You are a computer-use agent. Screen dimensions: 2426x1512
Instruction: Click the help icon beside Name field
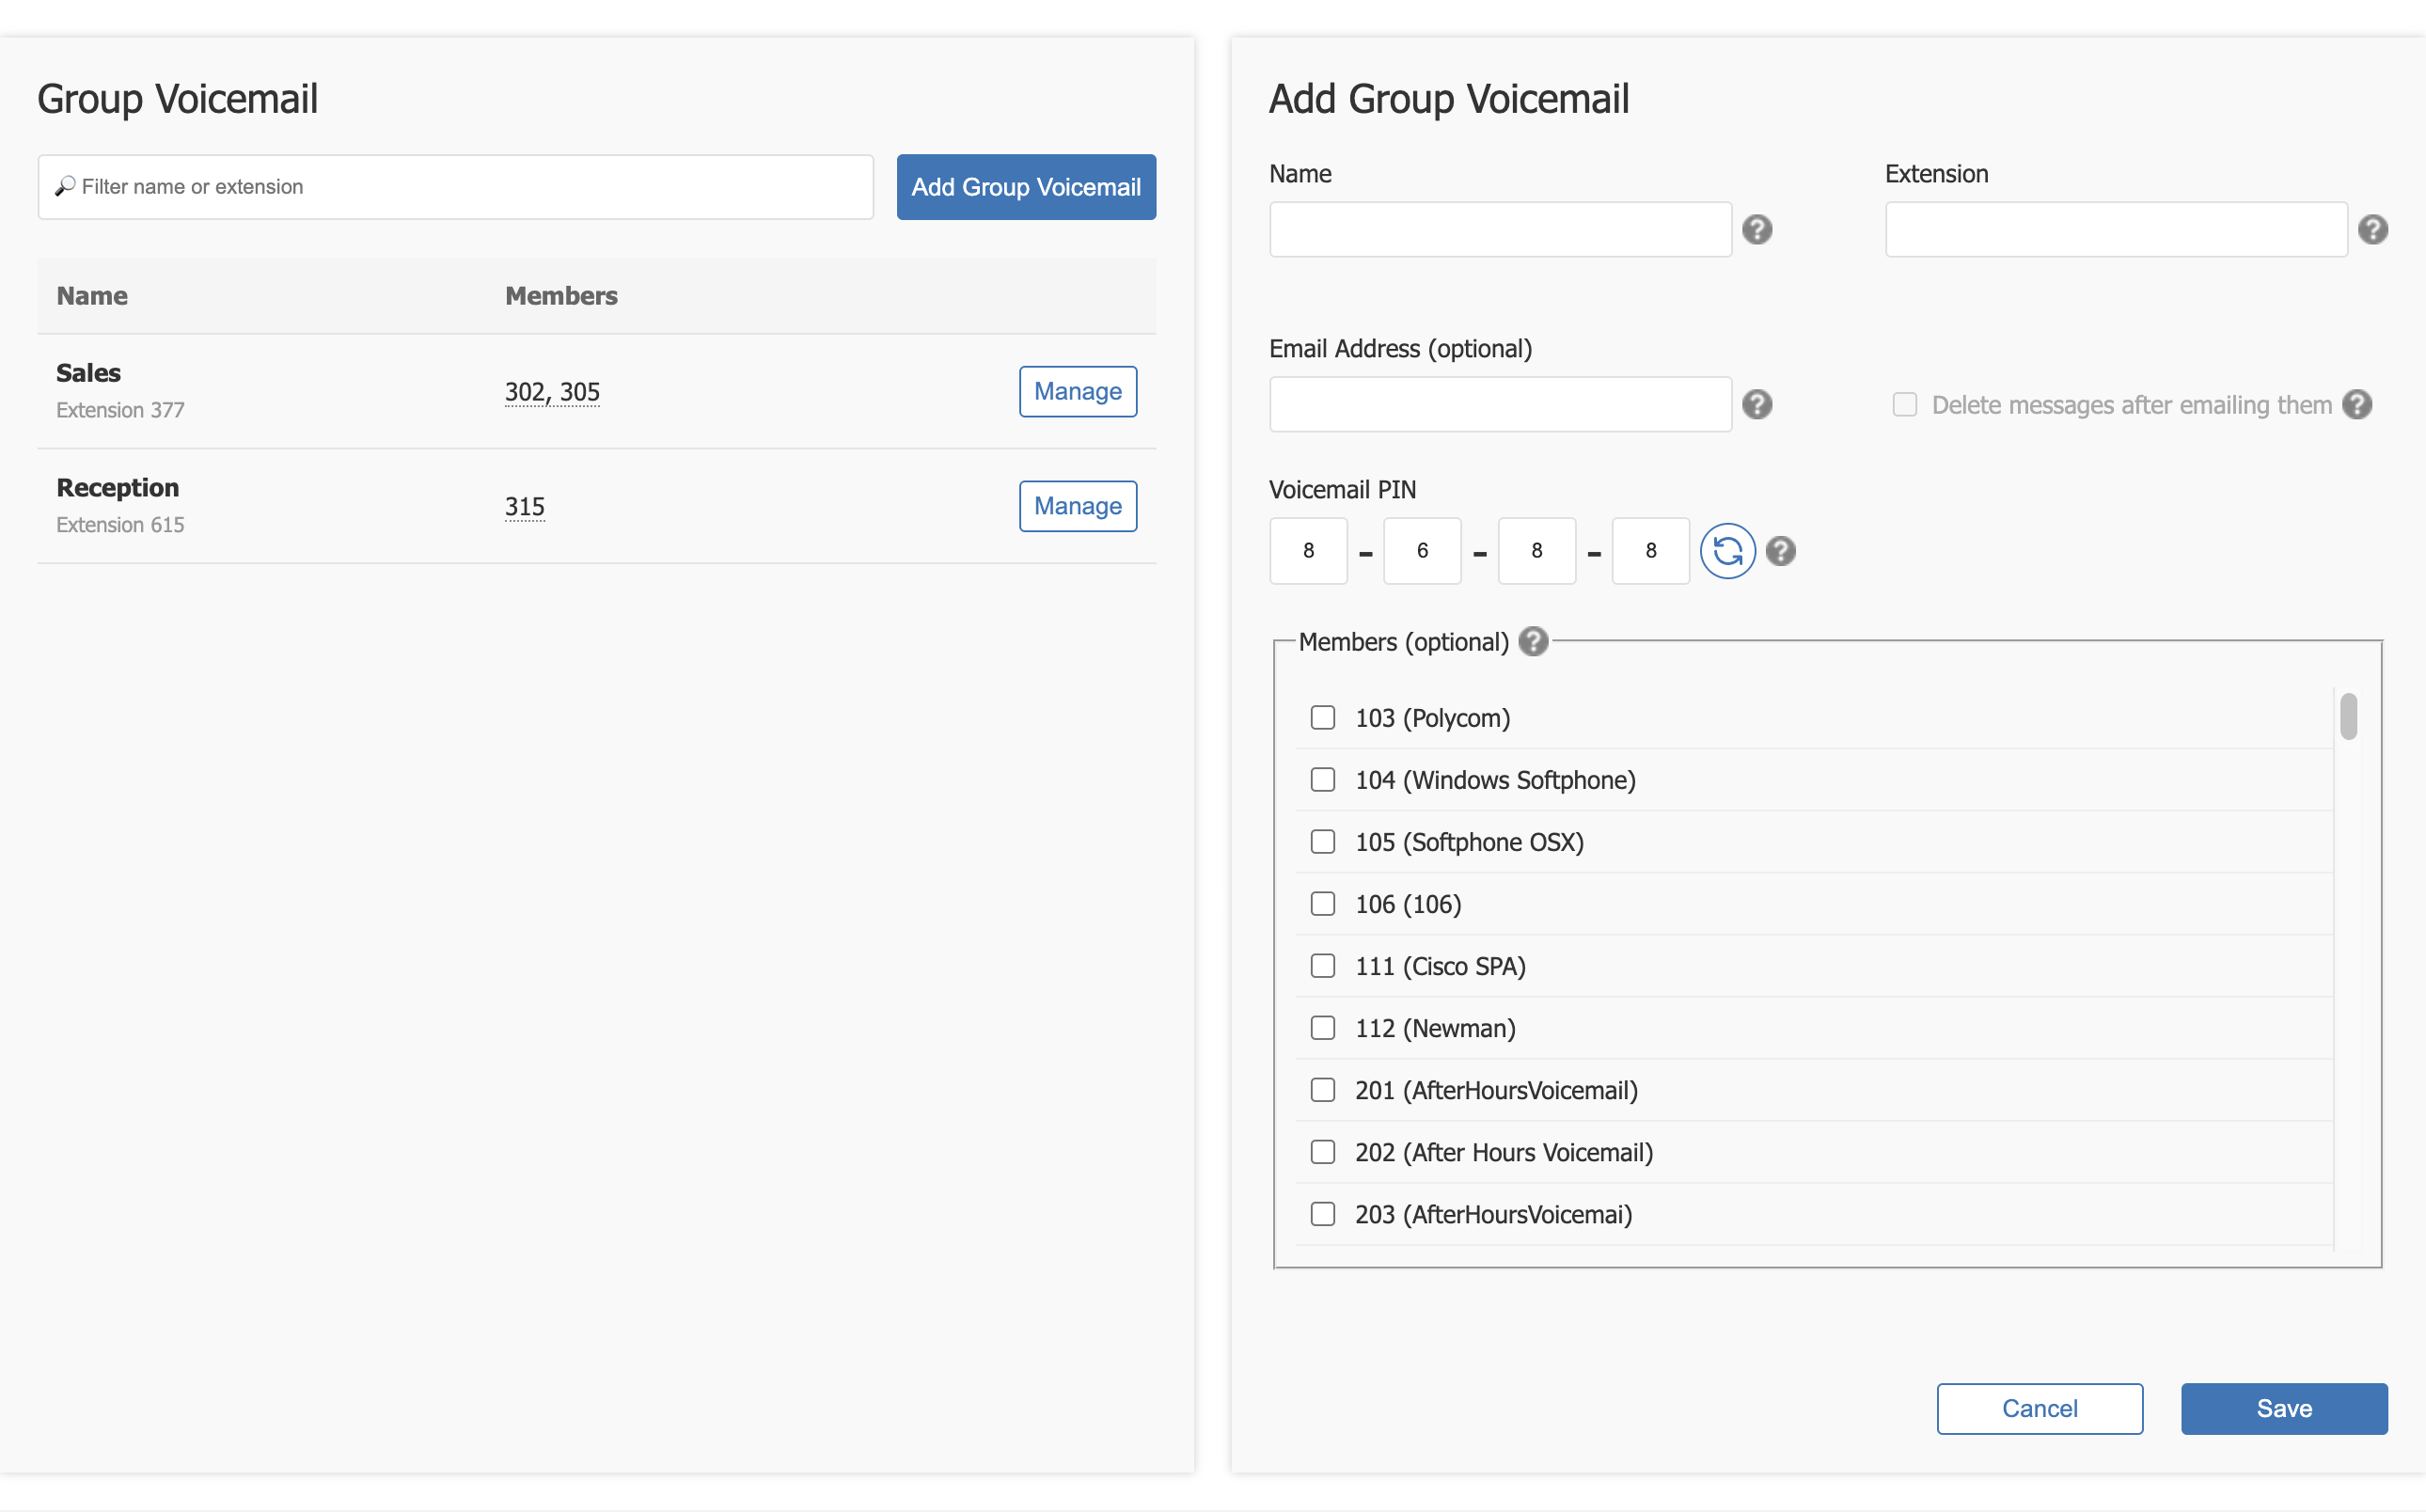click(1757, 230)
